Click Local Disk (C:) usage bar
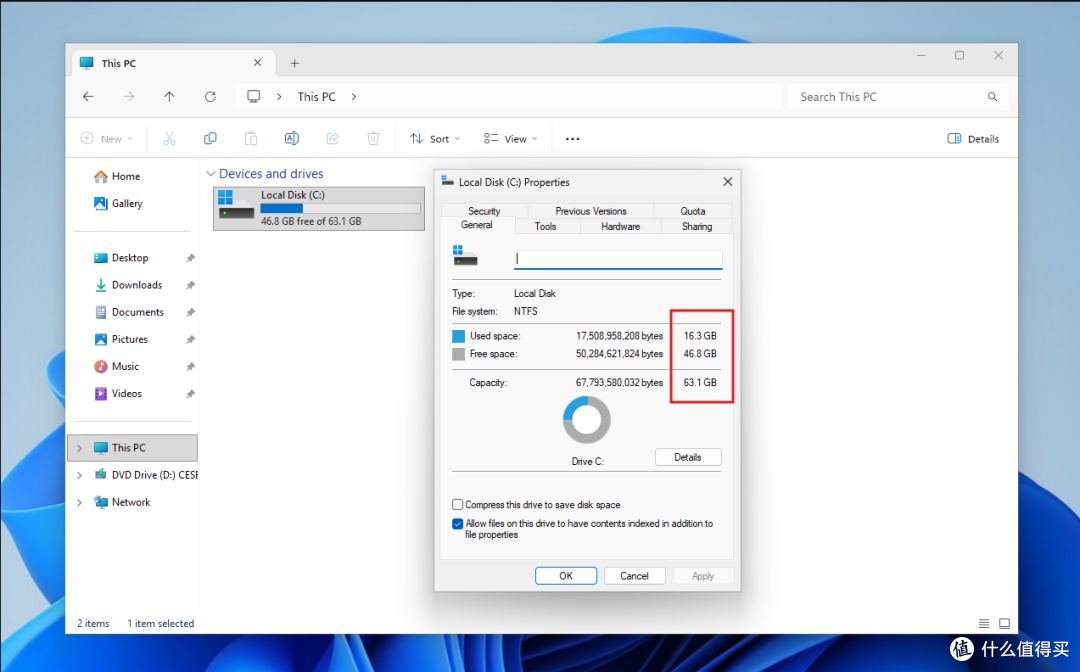 pos(340,208)
